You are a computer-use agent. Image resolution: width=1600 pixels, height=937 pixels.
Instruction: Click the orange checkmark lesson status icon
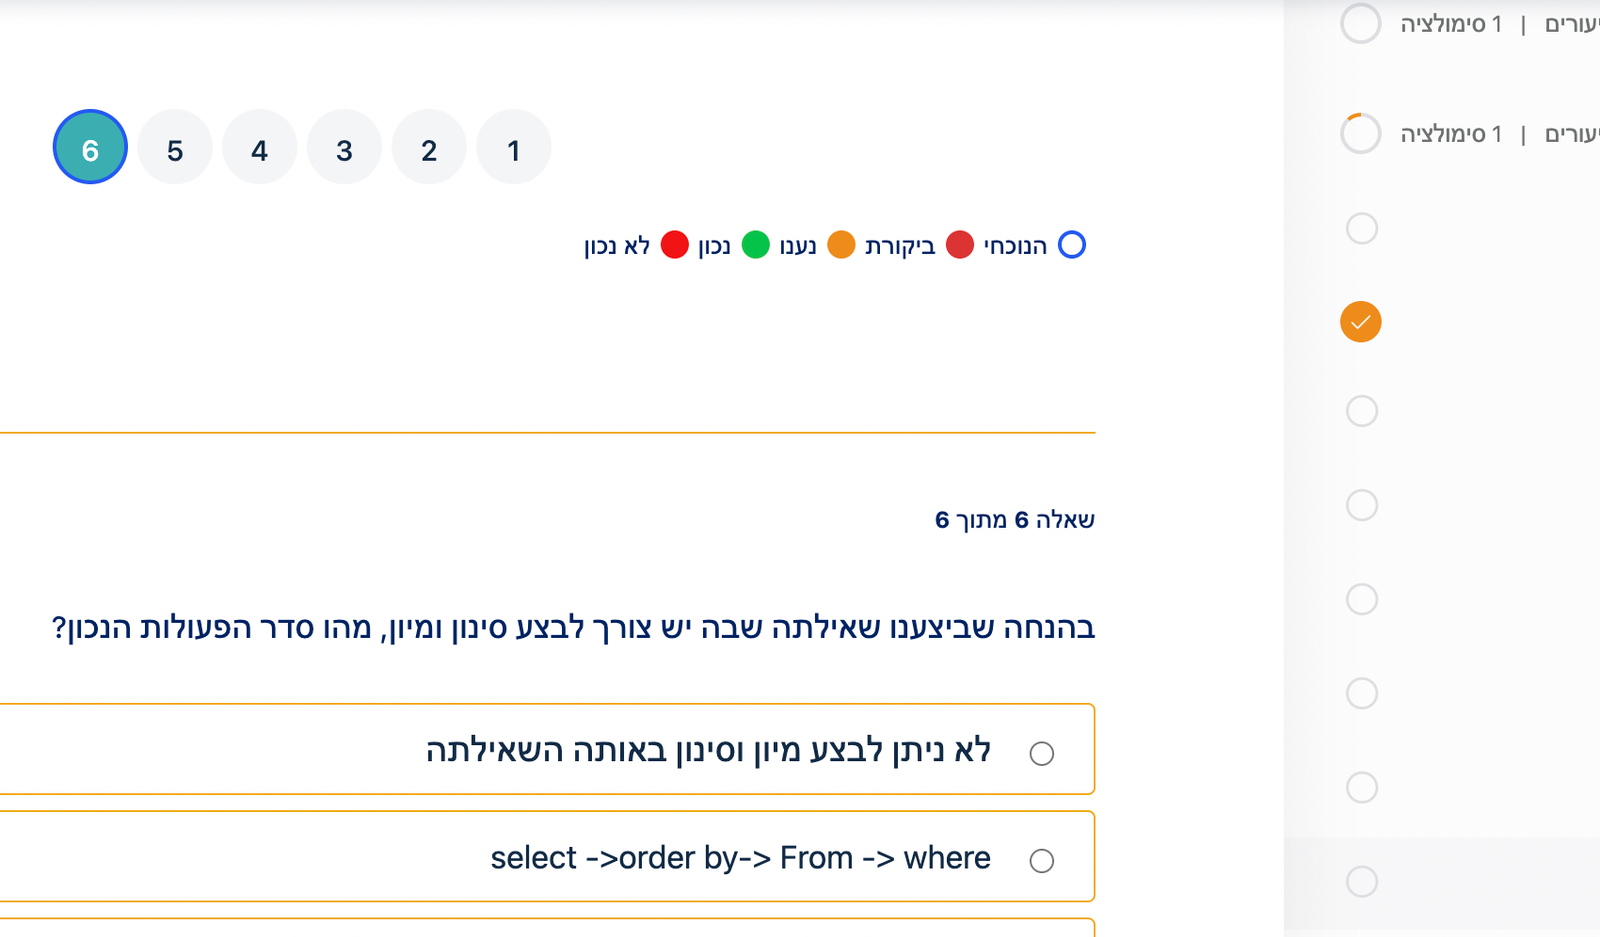1360,322
